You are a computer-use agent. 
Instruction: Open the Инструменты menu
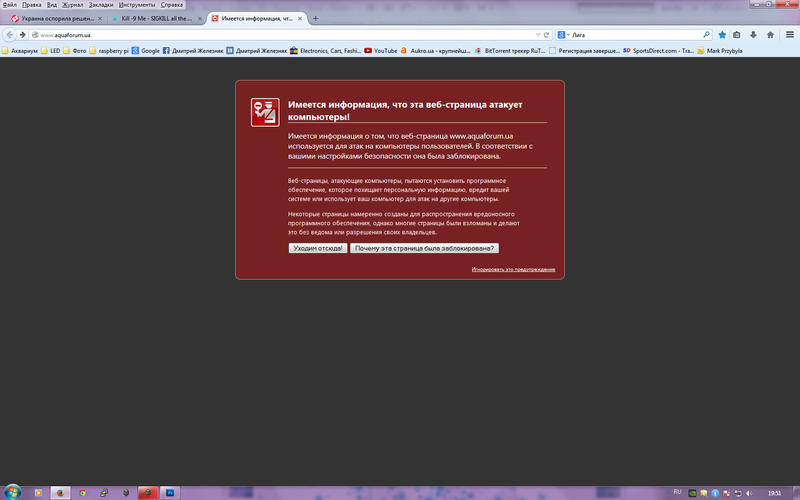click(136, 5)
